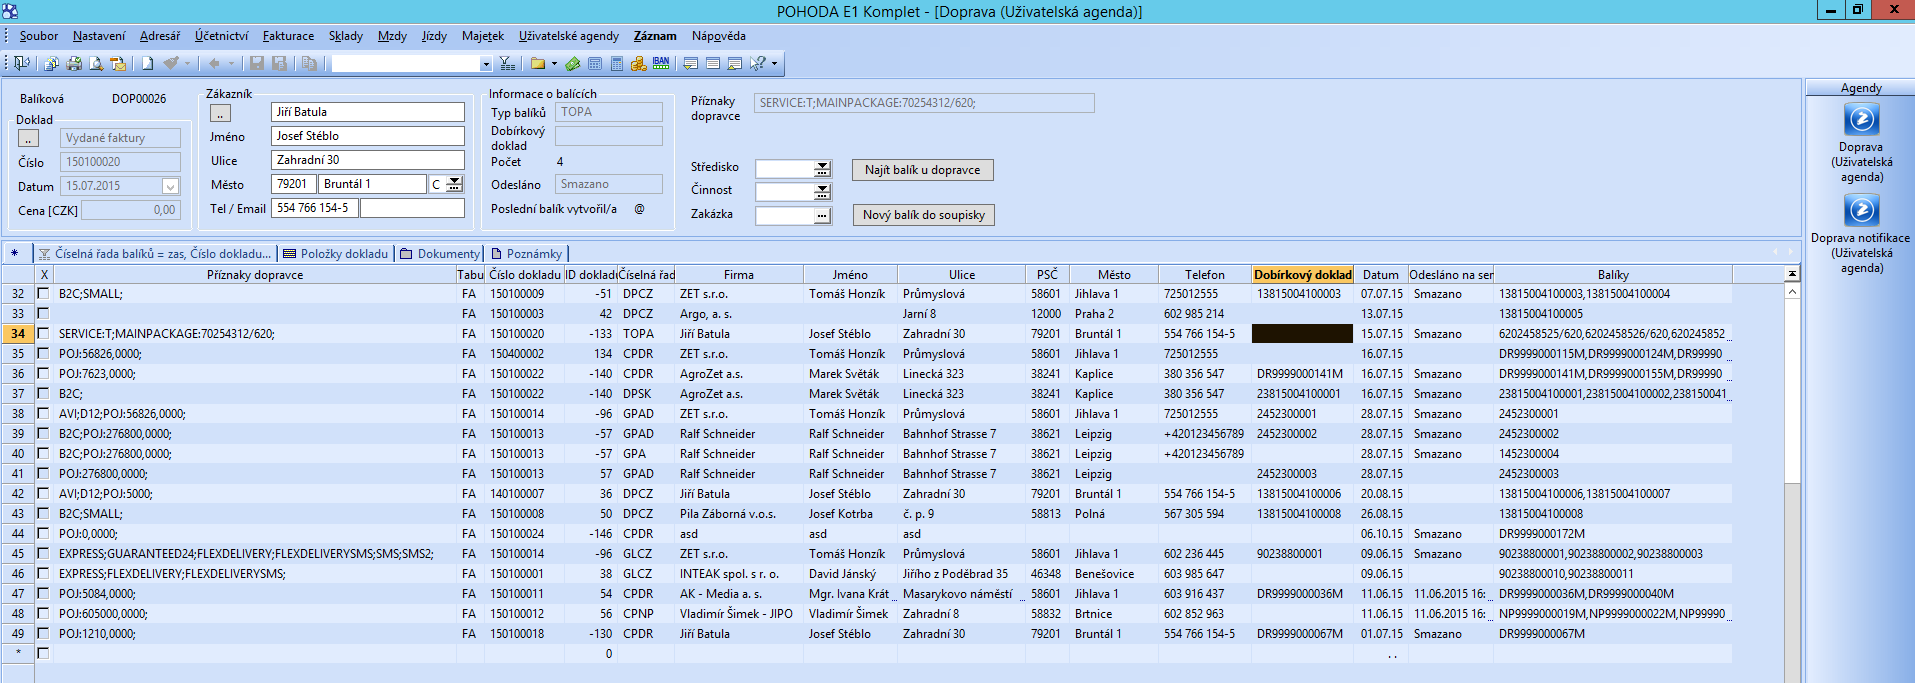Viewport: 1915px width, 683px height.
Task: Click the '..' button in Doklad section
Action: tap(28, 138)
